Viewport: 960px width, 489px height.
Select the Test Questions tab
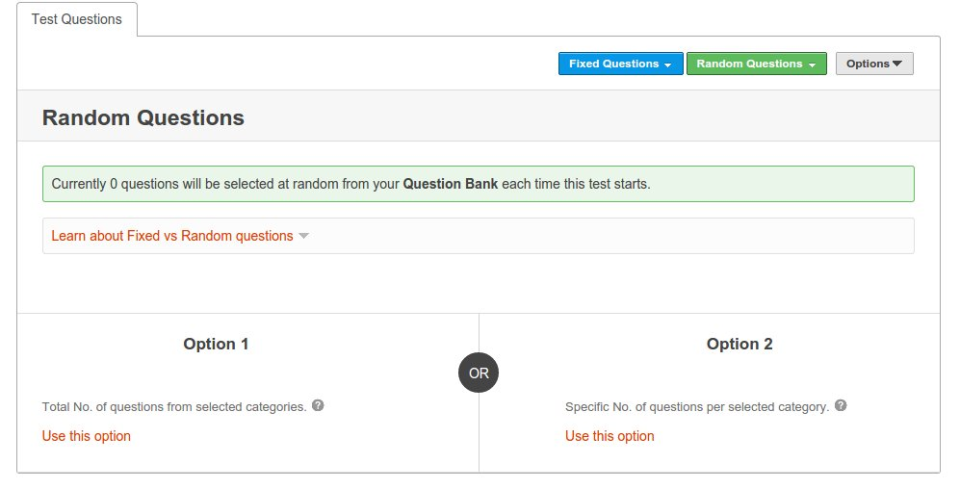[x=77, y=19]
